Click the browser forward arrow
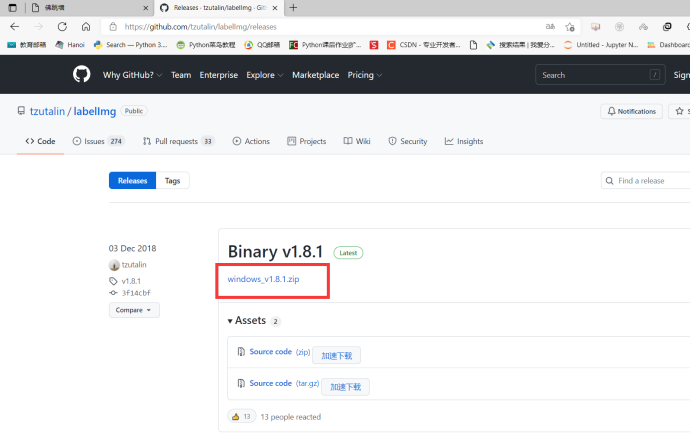The image size is (691, 433). 39,27
